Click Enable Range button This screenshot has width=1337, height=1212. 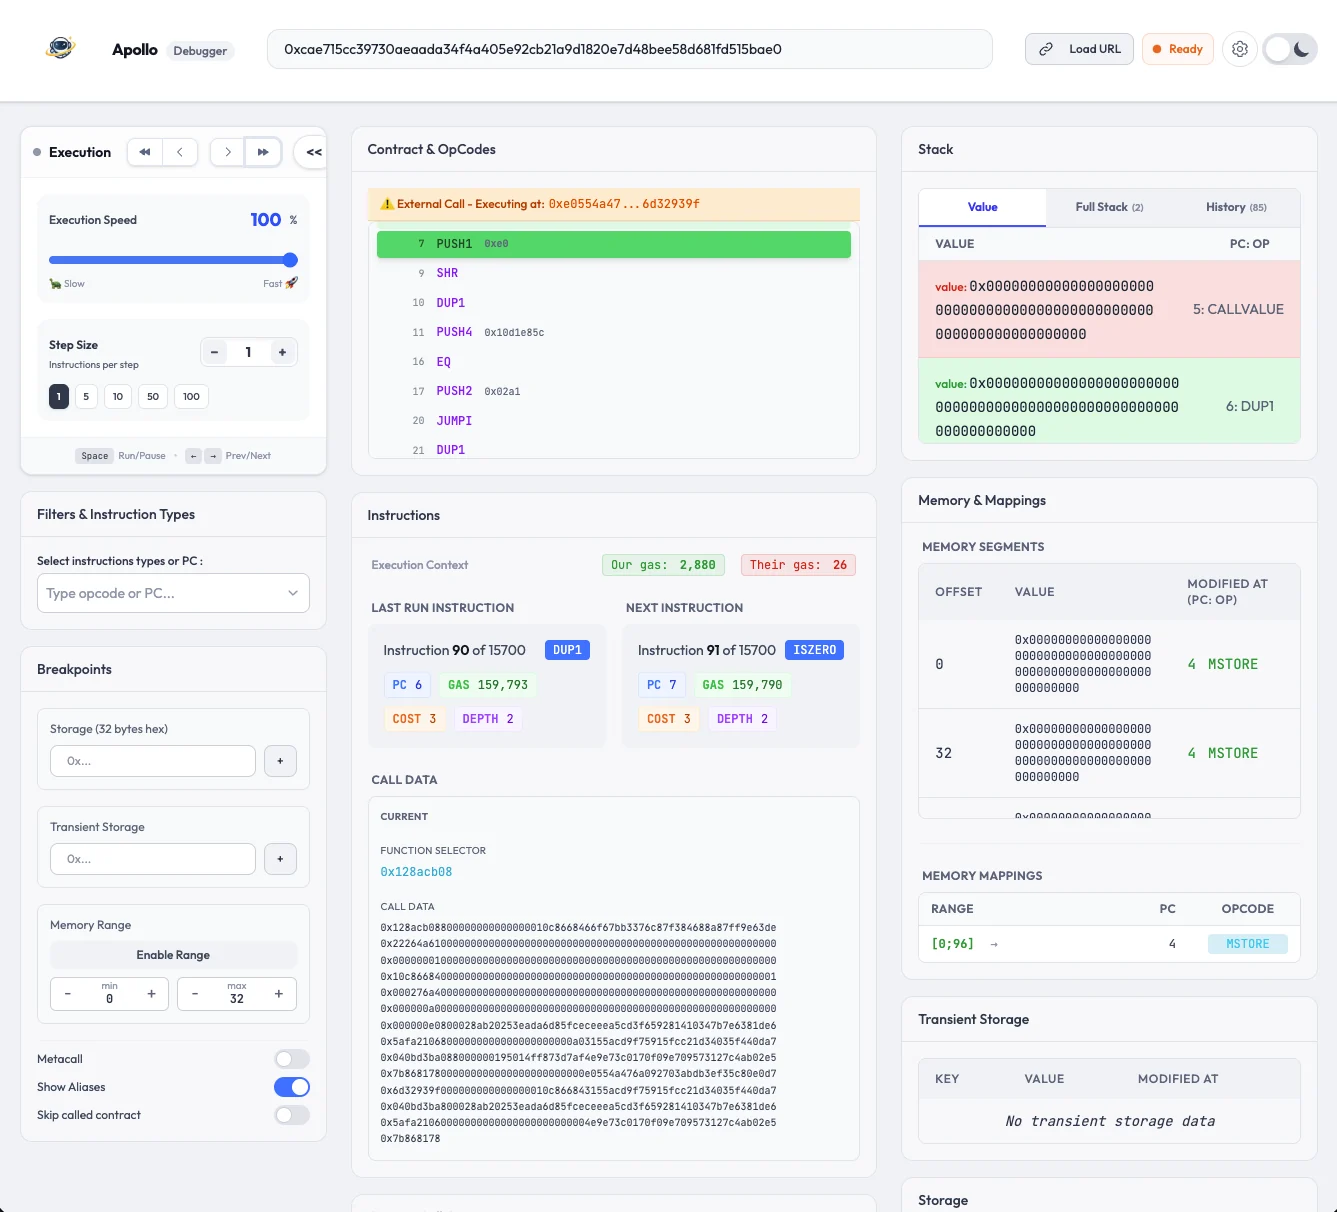(x=173, y=955)
